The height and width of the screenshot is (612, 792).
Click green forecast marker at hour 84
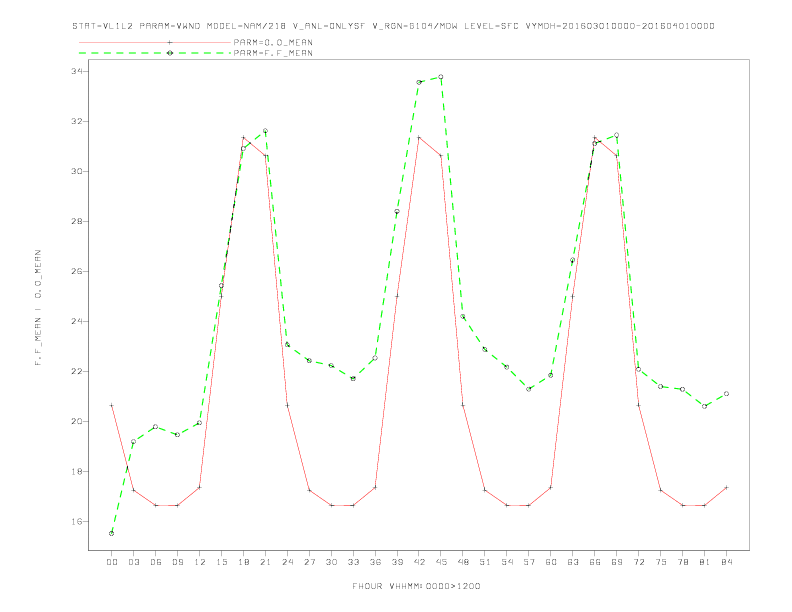point(726,393)
